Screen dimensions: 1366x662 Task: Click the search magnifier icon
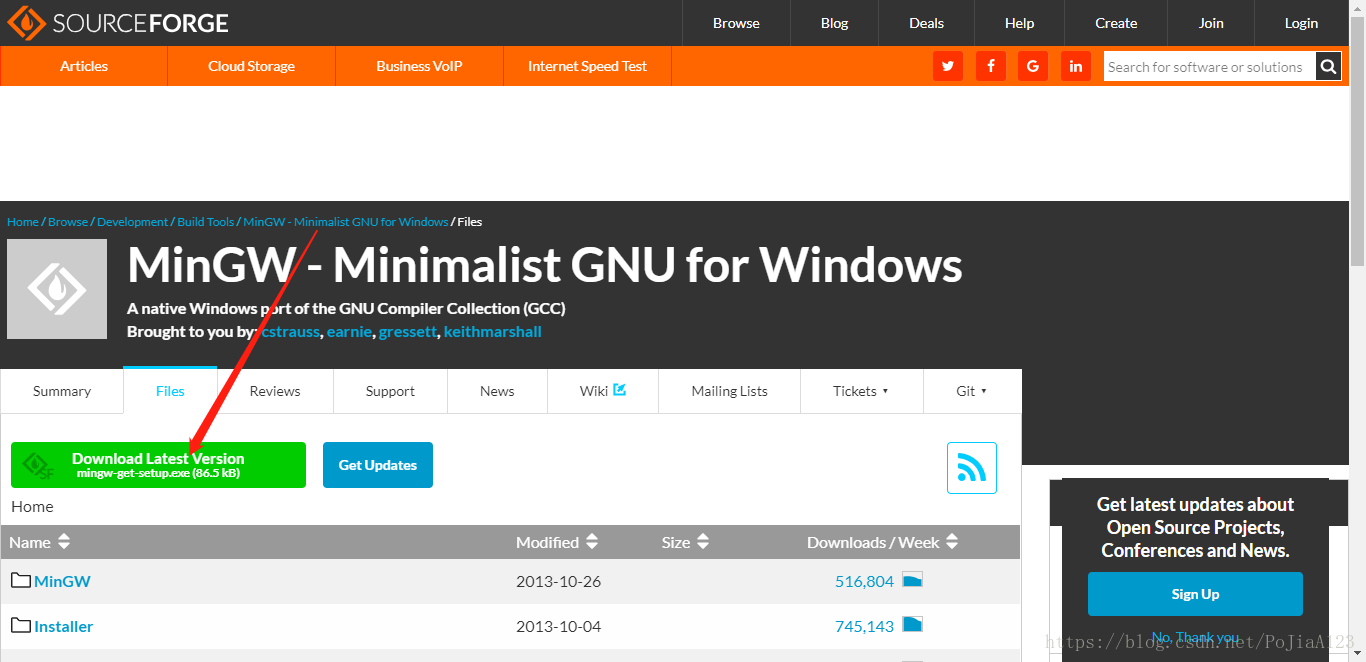[x=1328, y=67]
